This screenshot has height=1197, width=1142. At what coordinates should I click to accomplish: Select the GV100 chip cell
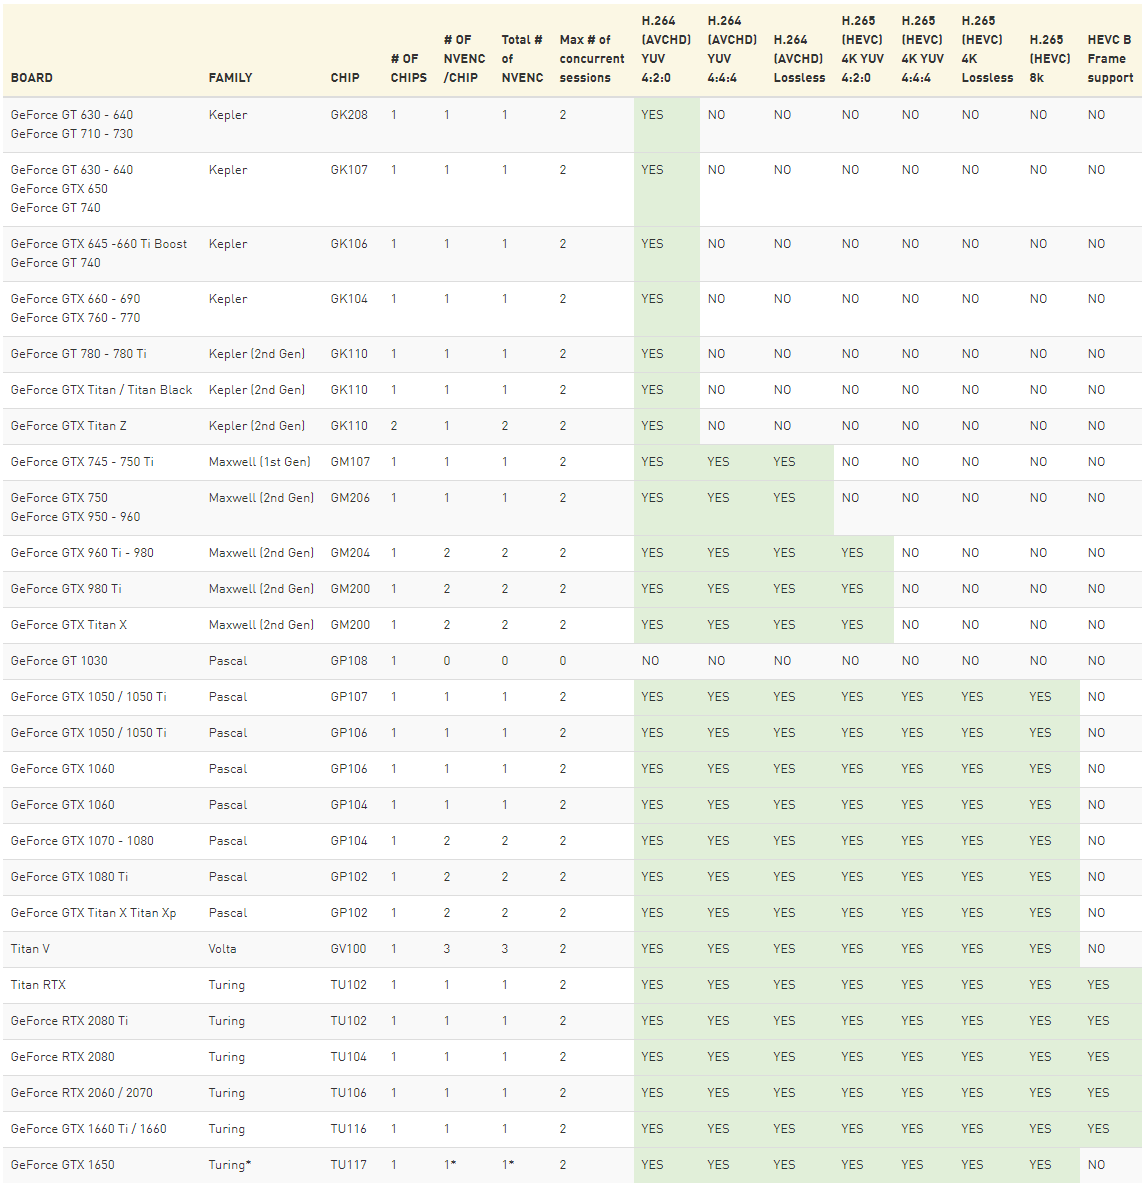coord(348,949)
